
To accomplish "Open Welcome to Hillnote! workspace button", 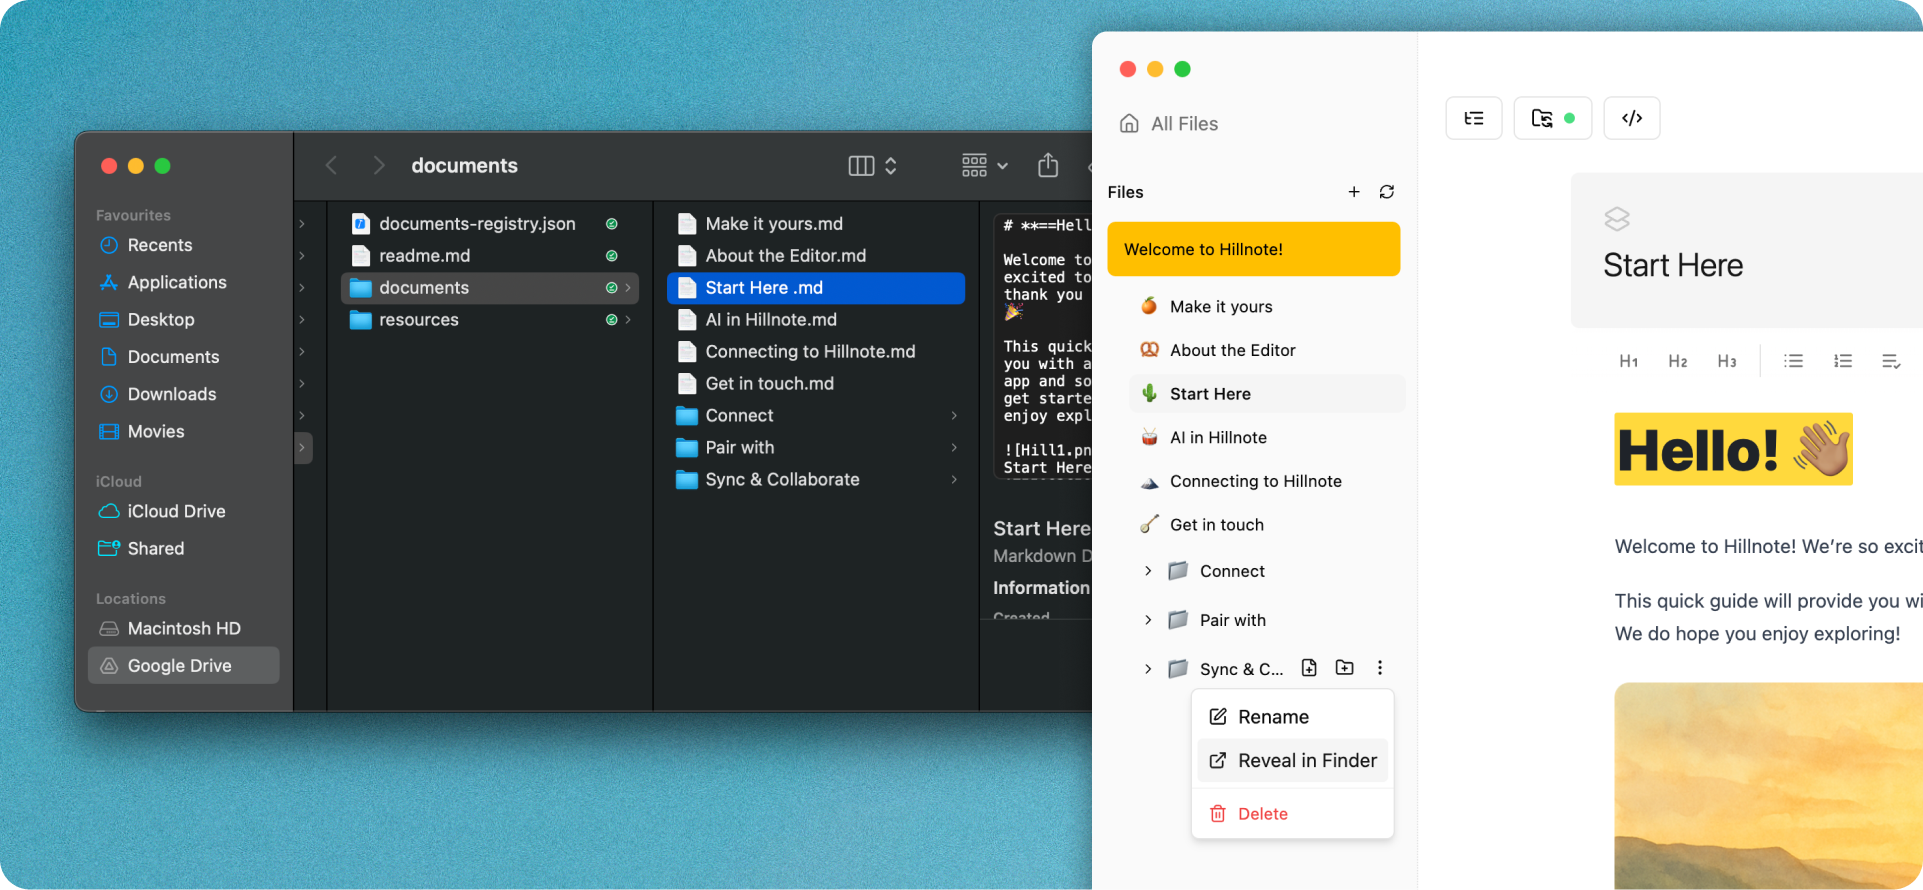I will coord(1254,249).
